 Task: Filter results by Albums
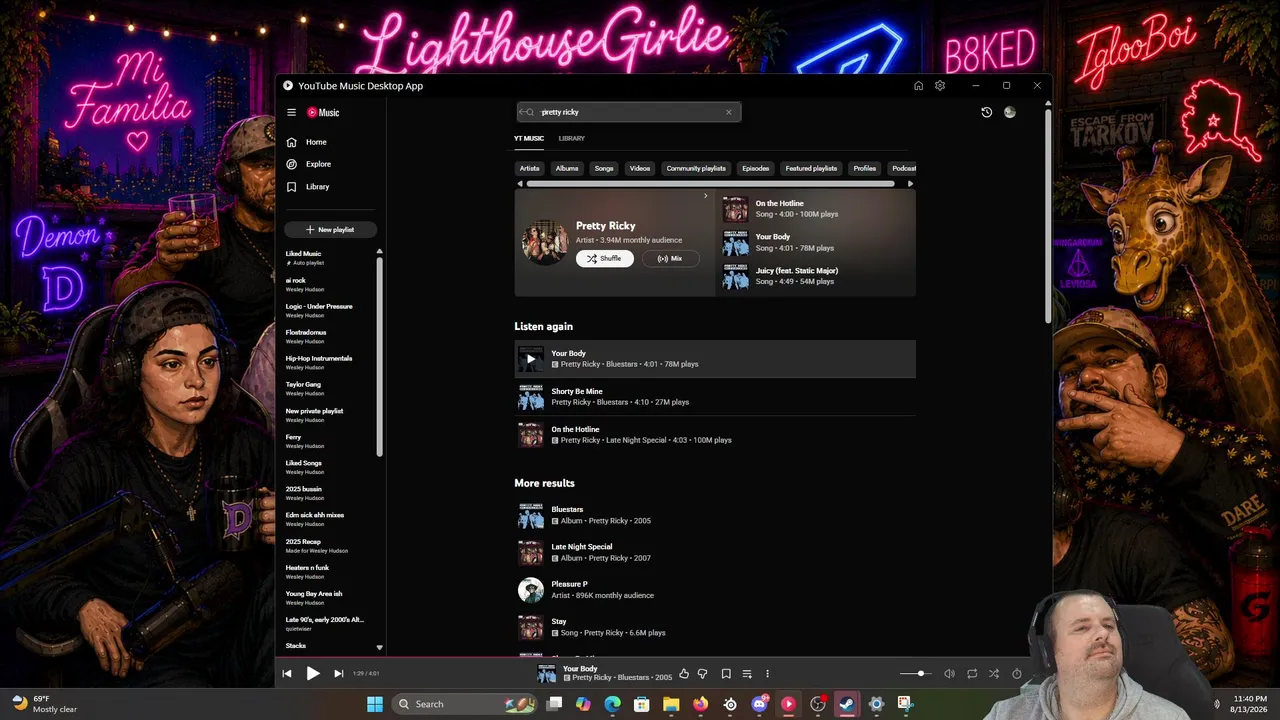tap(567, 168)
